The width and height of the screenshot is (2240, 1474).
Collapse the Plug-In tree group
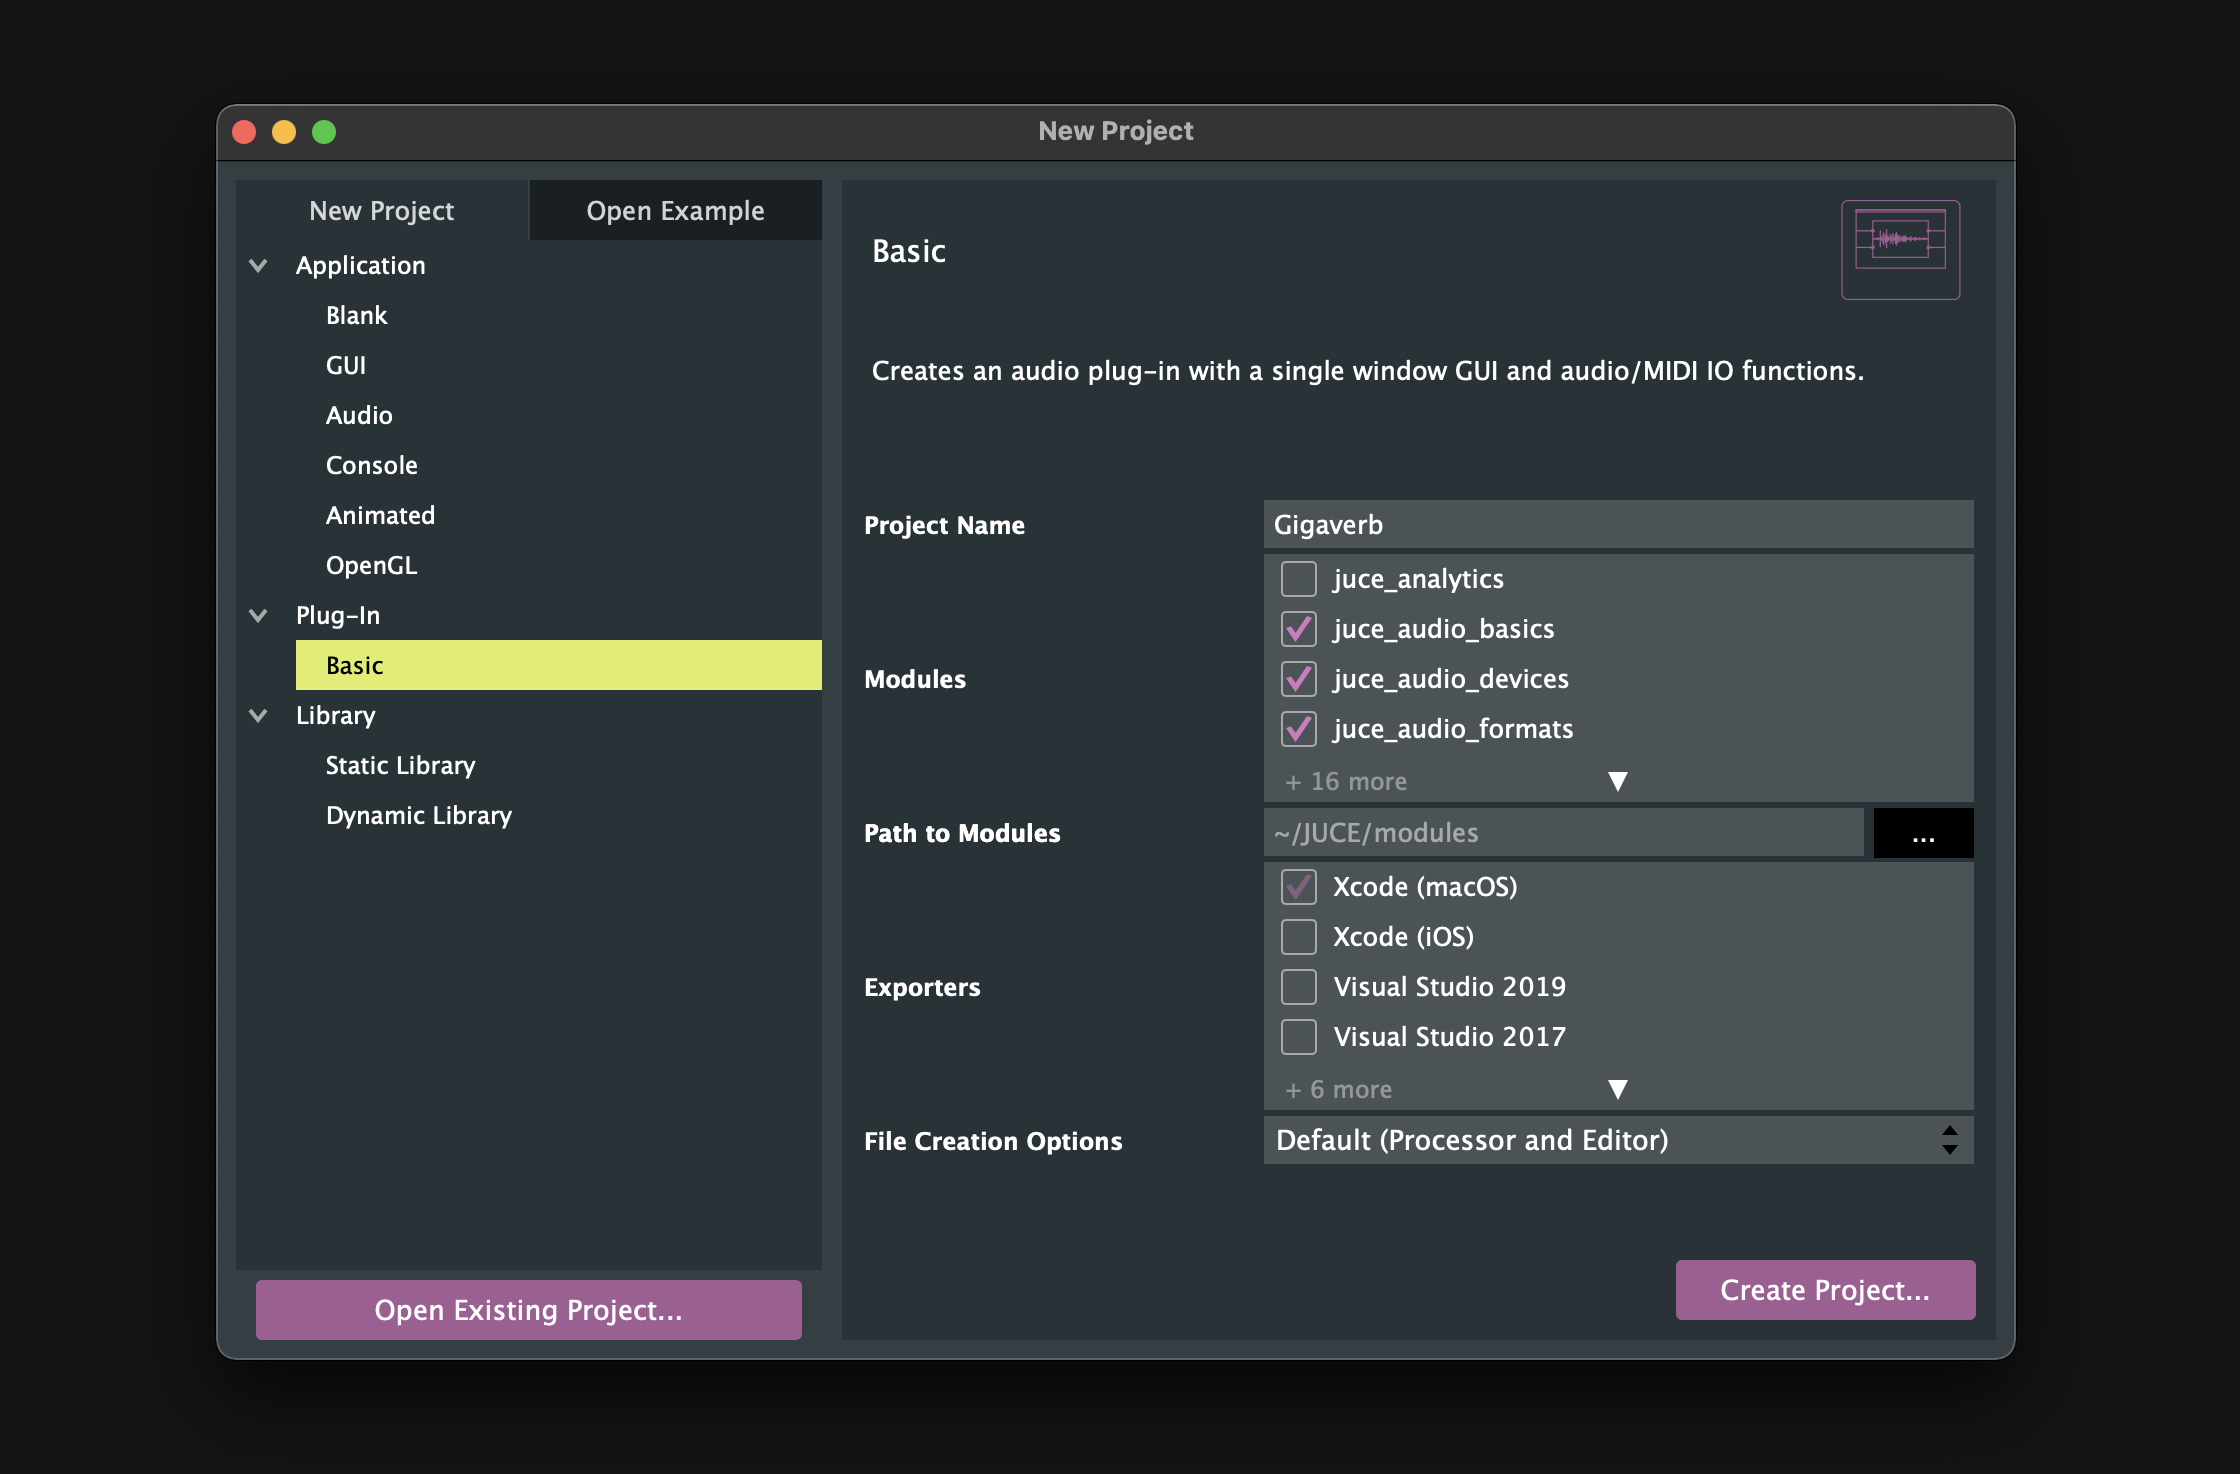click(258, 616)
